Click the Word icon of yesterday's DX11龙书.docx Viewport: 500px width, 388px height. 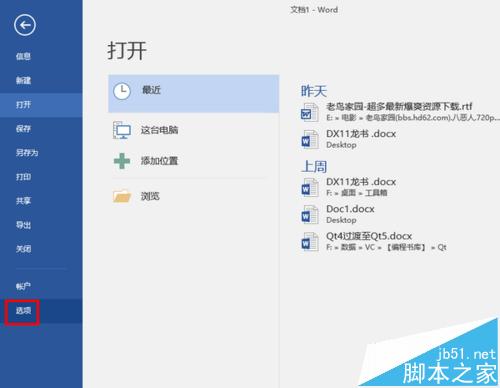(310, 139)
